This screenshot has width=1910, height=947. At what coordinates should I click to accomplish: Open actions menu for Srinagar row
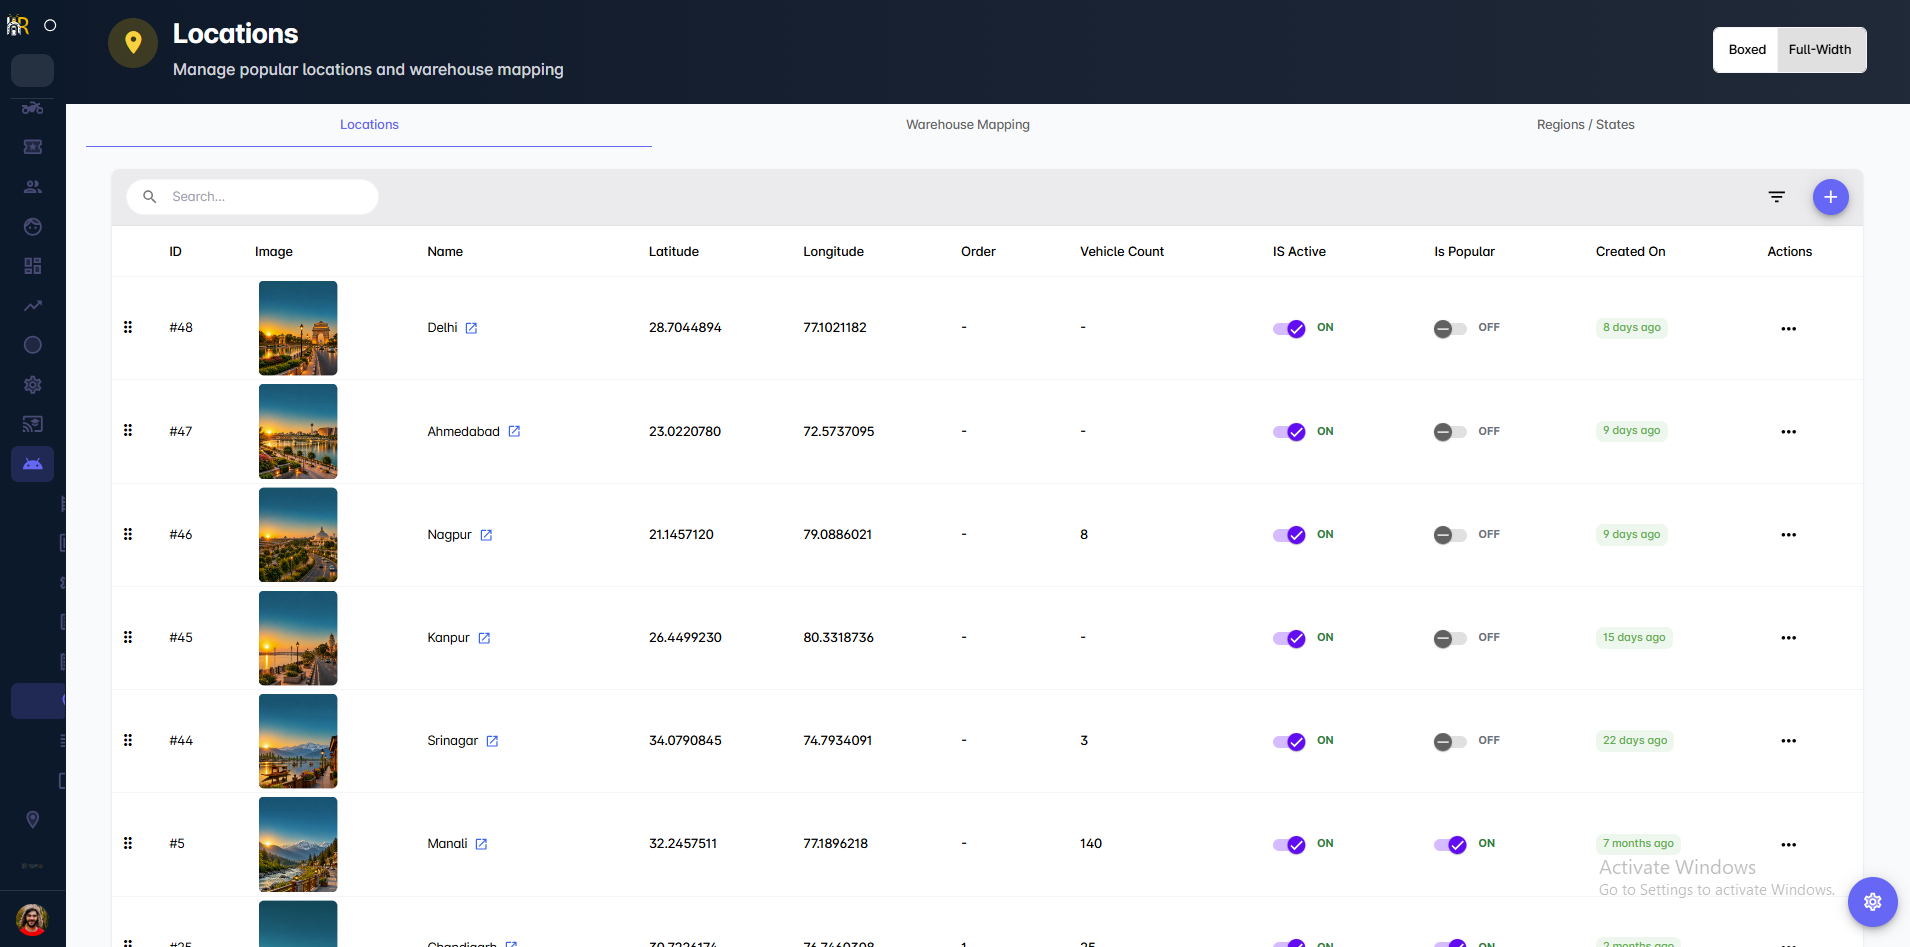click(1788, 741)
